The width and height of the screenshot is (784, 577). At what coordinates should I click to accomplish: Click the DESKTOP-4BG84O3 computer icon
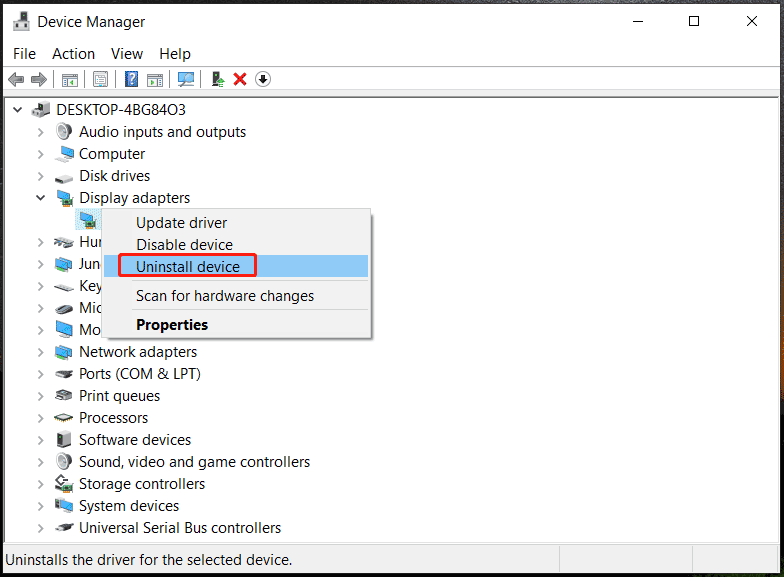pos(41,110)
